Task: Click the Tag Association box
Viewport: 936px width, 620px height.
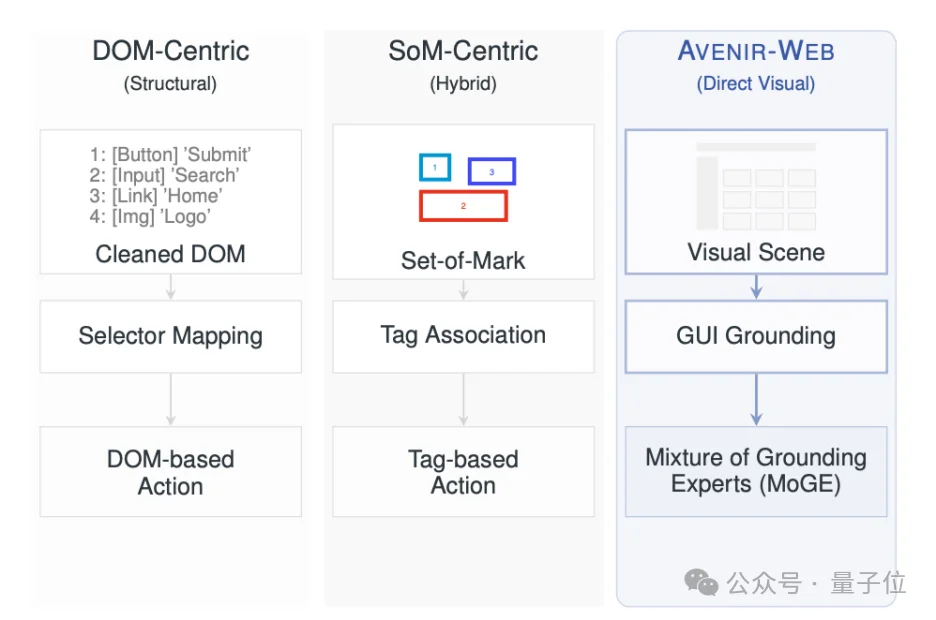Action: coord(463,336)
